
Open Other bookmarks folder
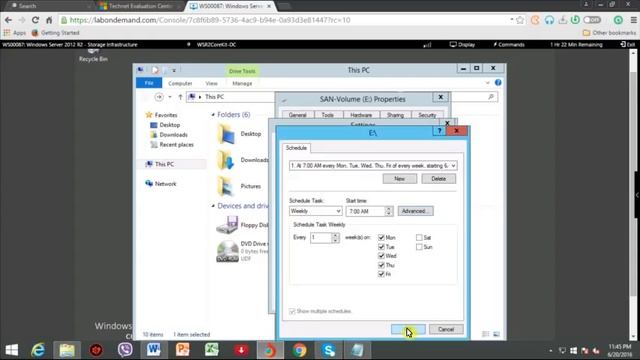[x=609, y=33]
